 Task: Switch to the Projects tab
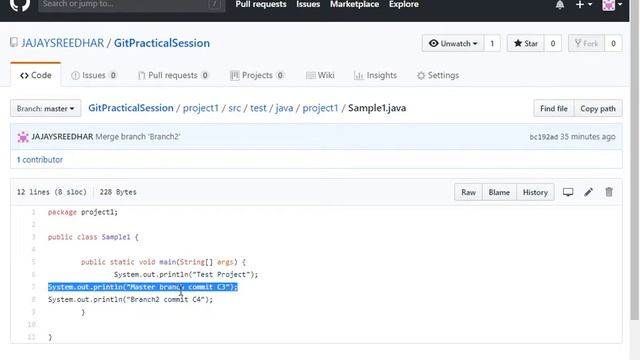257,75
